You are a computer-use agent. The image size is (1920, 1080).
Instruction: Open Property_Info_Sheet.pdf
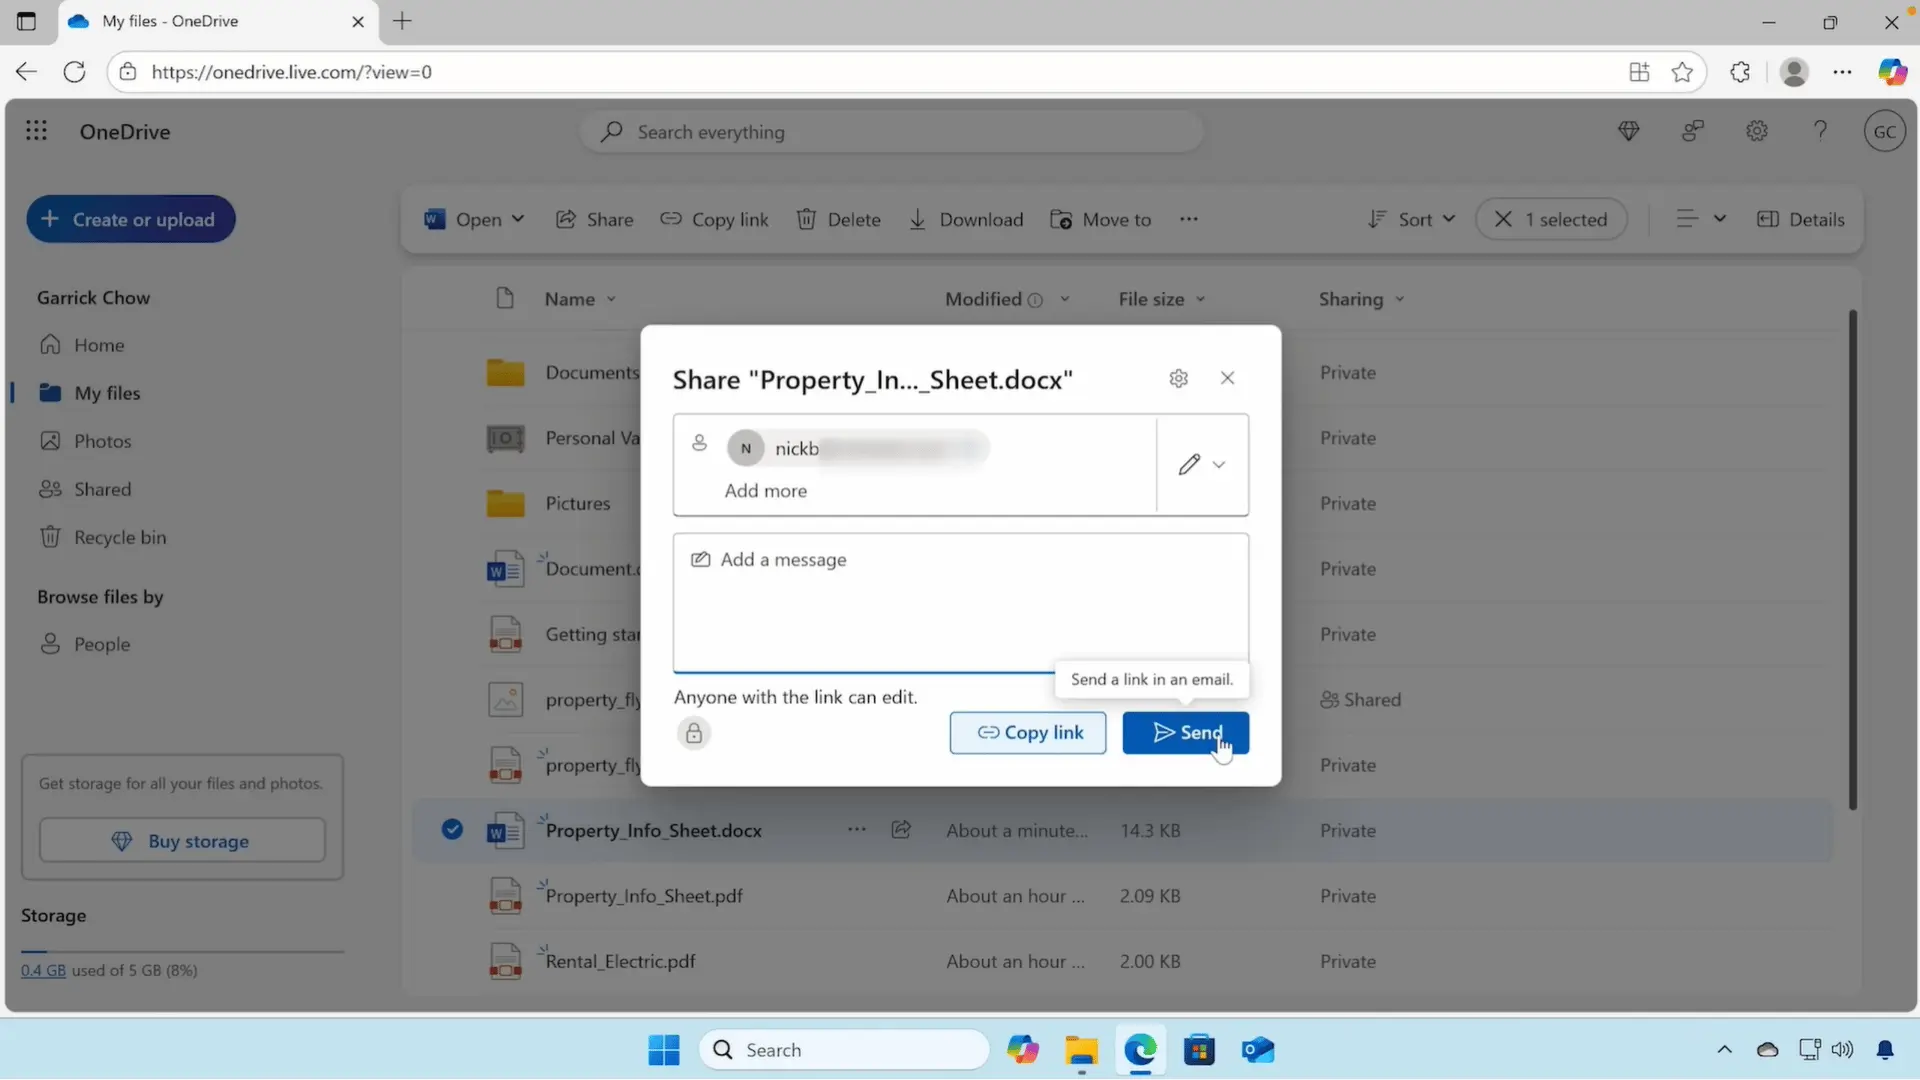[x=644, y=897]
